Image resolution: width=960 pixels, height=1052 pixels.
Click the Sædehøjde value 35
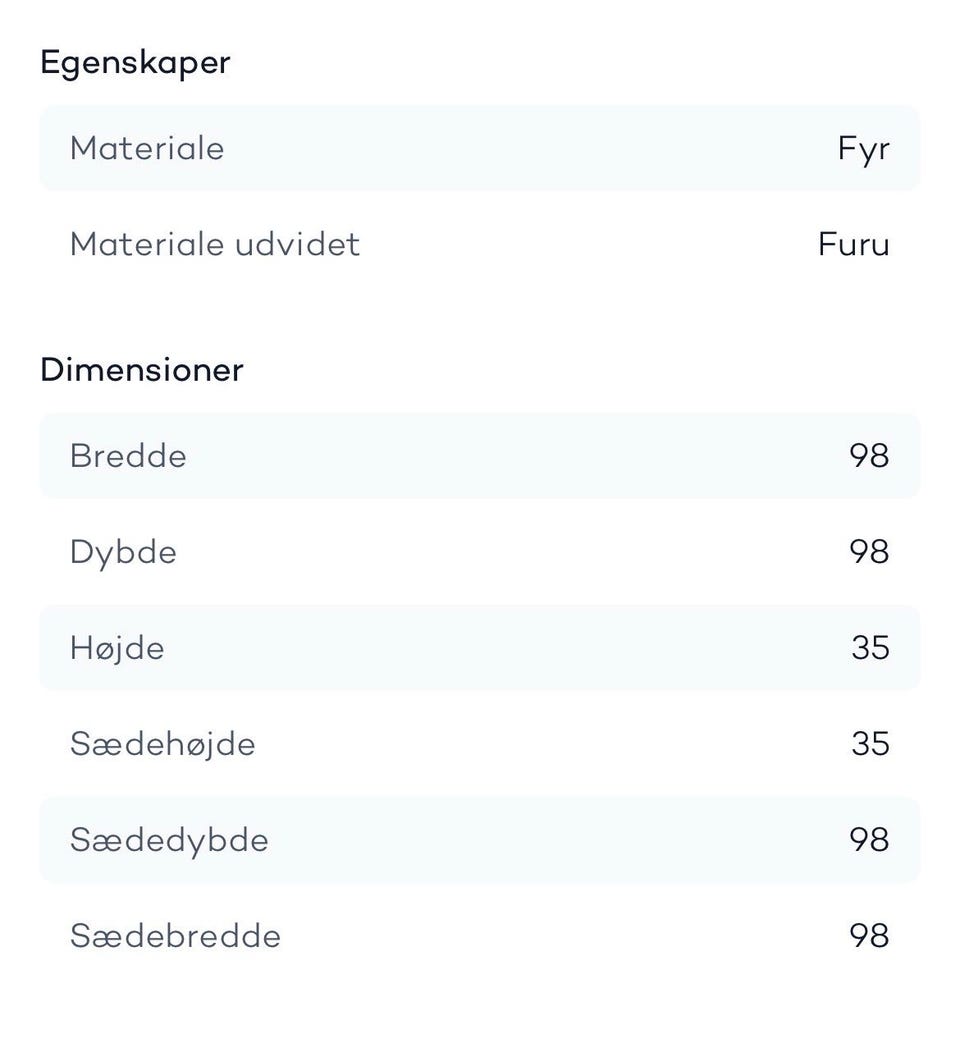click(x=870, y=744)
